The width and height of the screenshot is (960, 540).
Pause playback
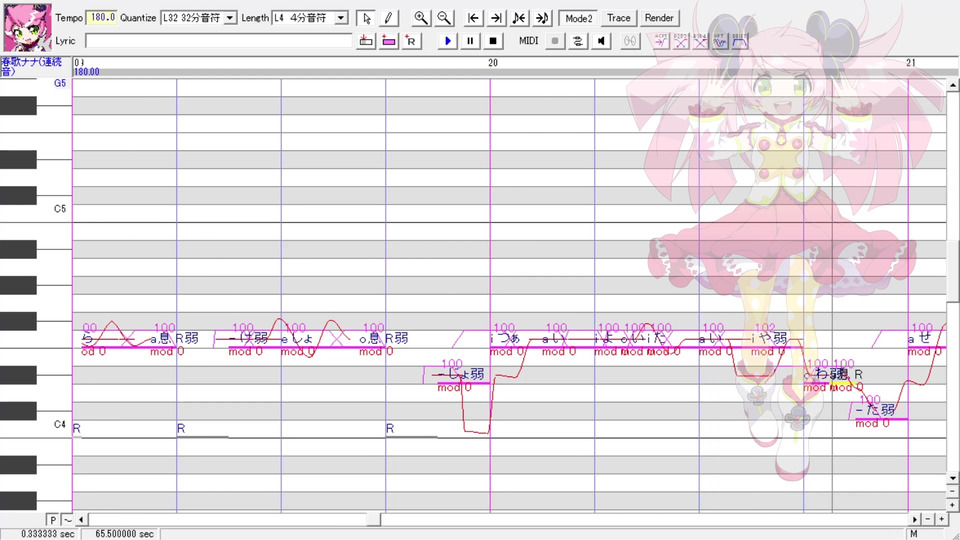click(470, 41)
